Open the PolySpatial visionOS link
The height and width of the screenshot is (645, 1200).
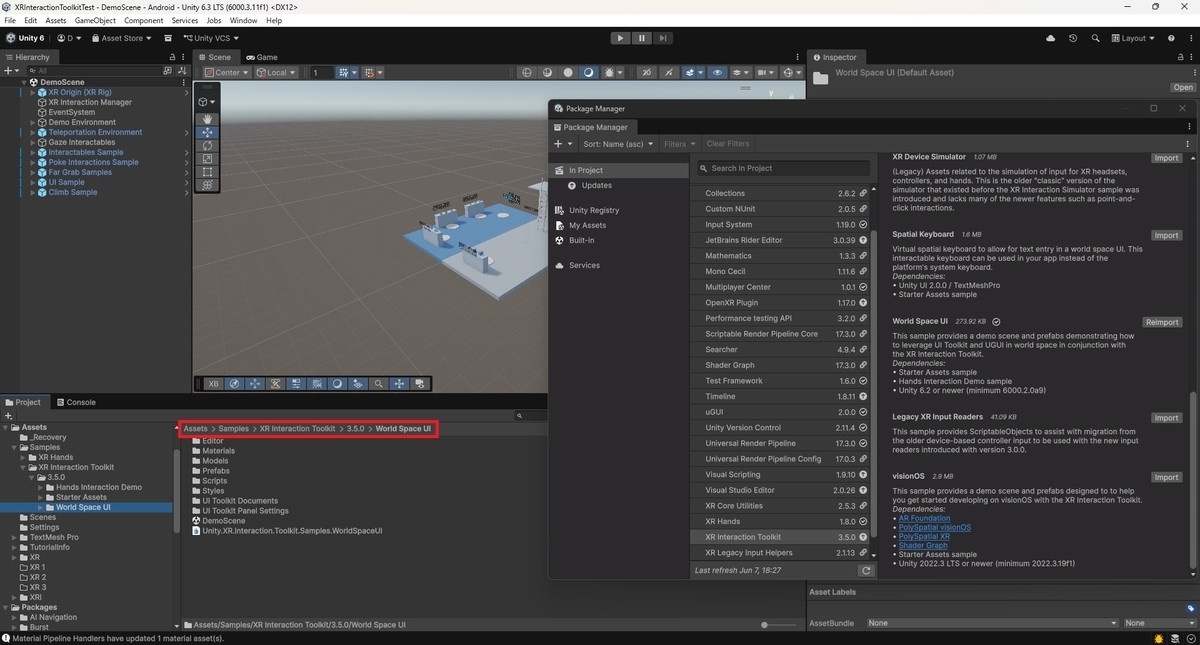pyautogui.click(x=934, y=527)
